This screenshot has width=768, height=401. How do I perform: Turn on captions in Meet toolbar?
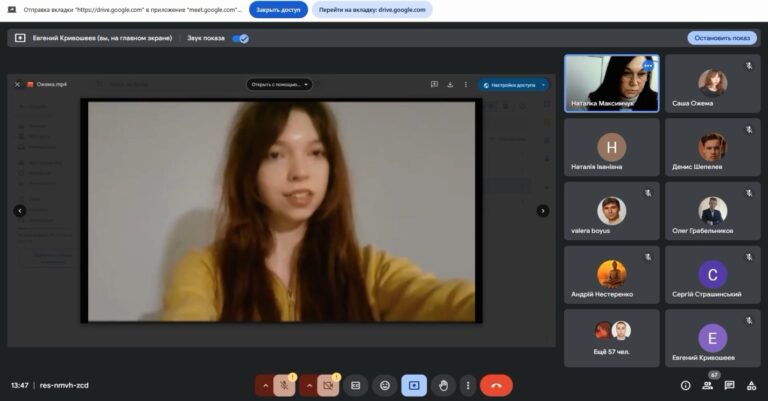pos(356,385)
